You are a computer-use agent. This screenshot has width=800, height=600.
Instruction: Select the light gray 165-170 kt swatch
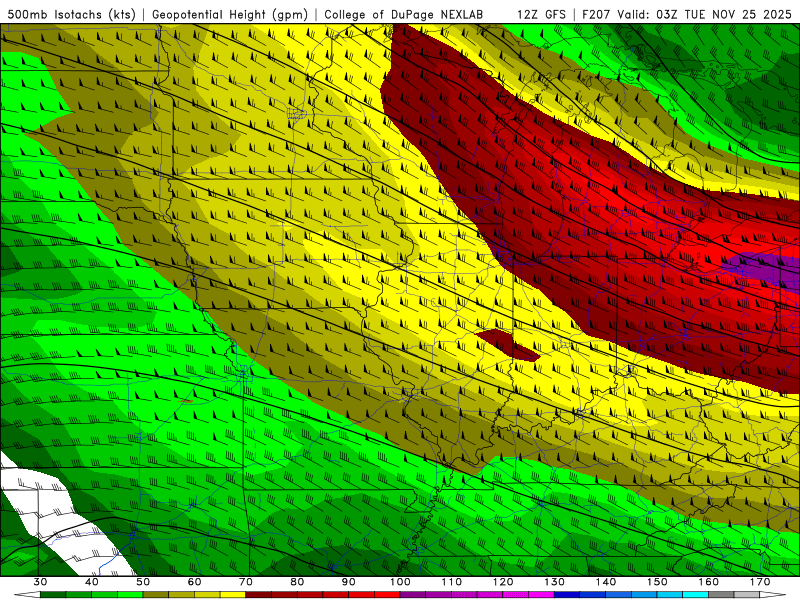pos(747,595)
